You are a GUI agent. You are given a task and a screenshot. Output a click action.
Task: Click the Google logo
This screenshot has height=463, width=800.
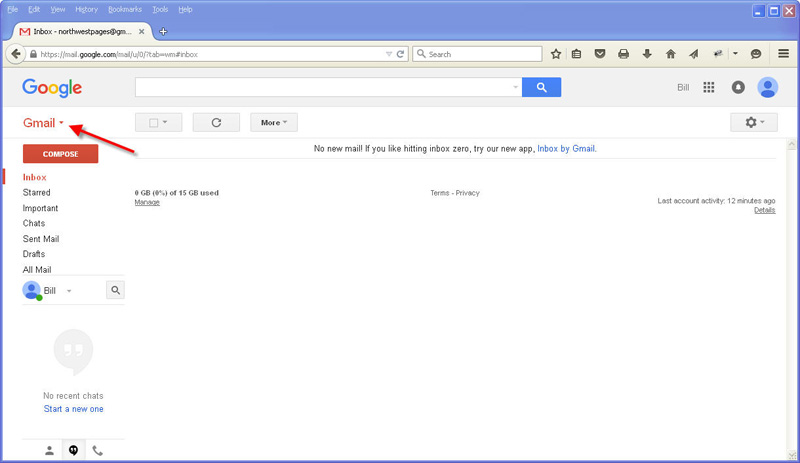[52, 88]
